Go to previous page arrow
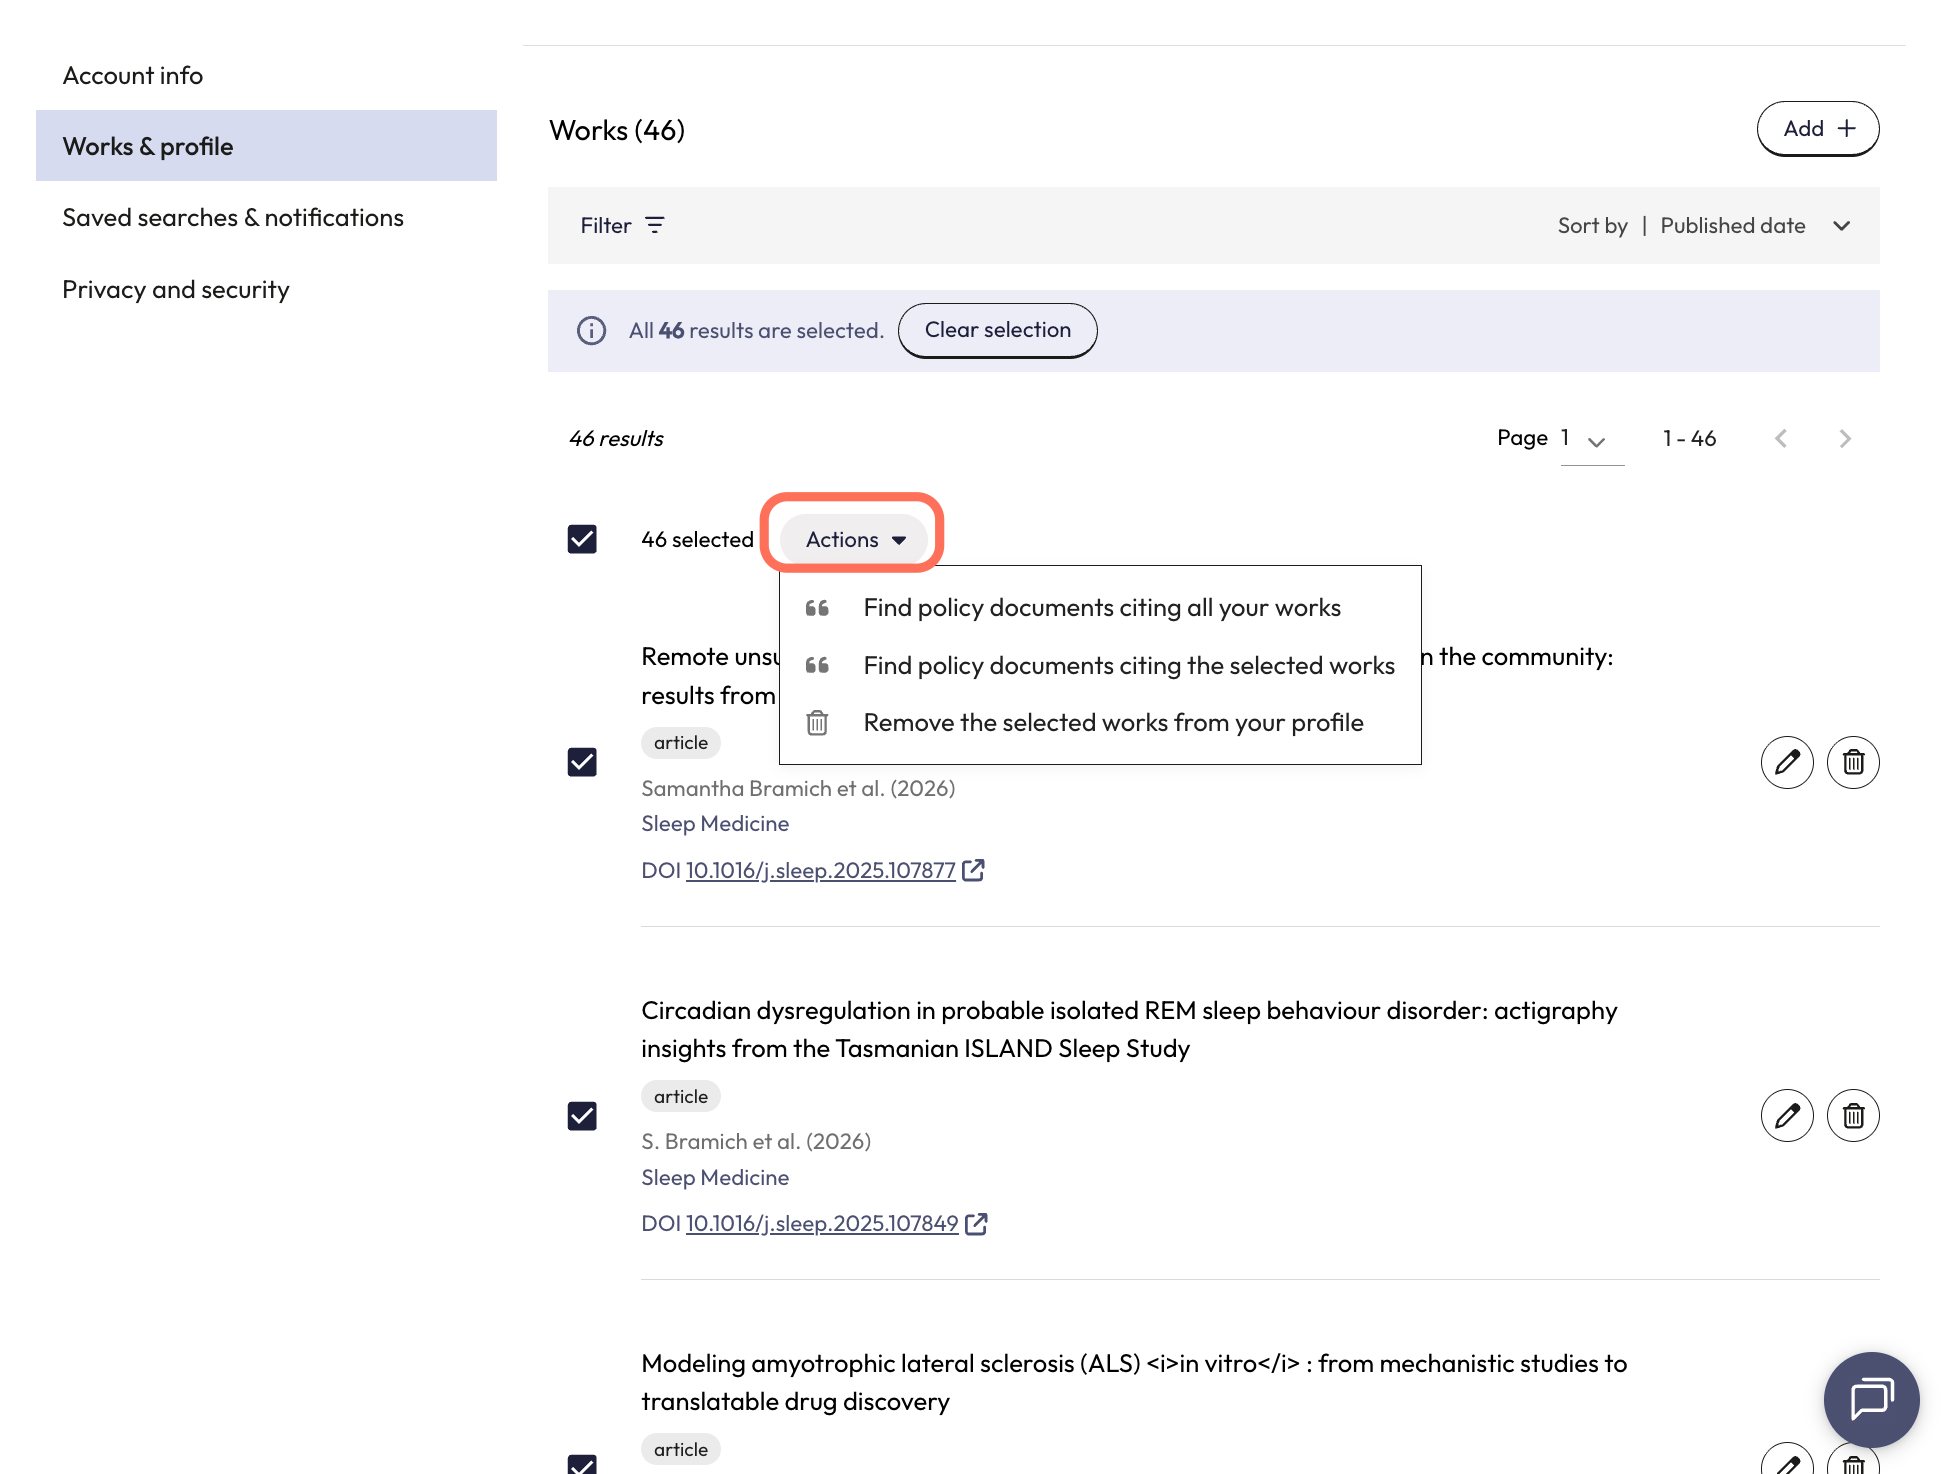Viewport: 1946px width, 1474px height. click(x=1780, y=439)
